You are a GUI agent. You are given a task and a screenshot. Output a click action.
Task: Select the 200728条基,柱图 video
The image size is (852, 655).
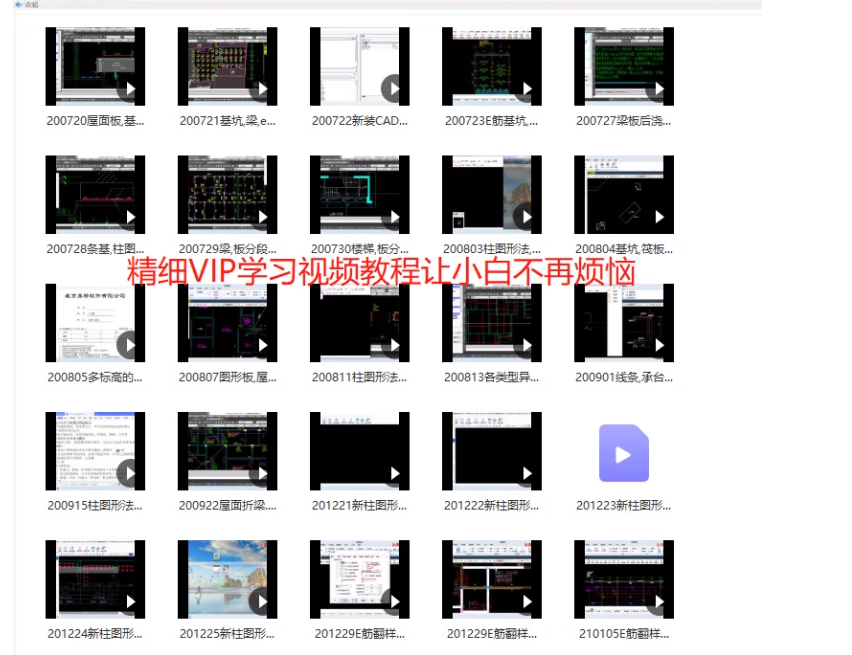(x=95, y=194)
